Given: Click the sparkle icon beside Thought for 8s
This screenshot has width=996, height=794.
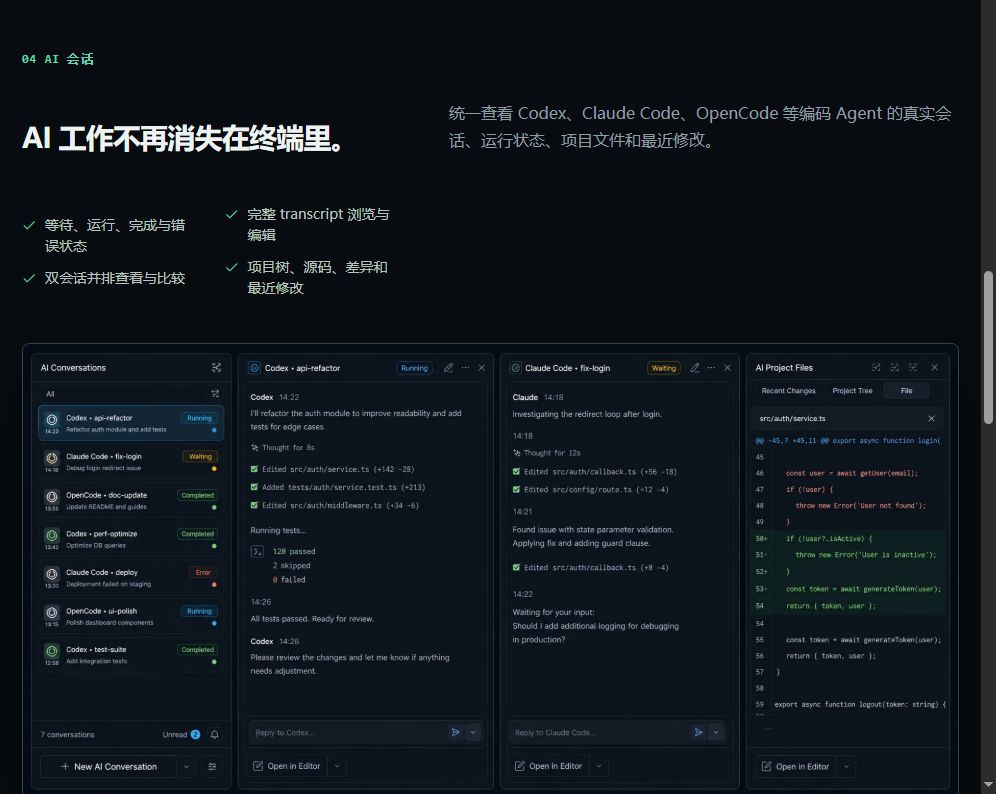Looking at the screenshot, I should click(255, 448).
